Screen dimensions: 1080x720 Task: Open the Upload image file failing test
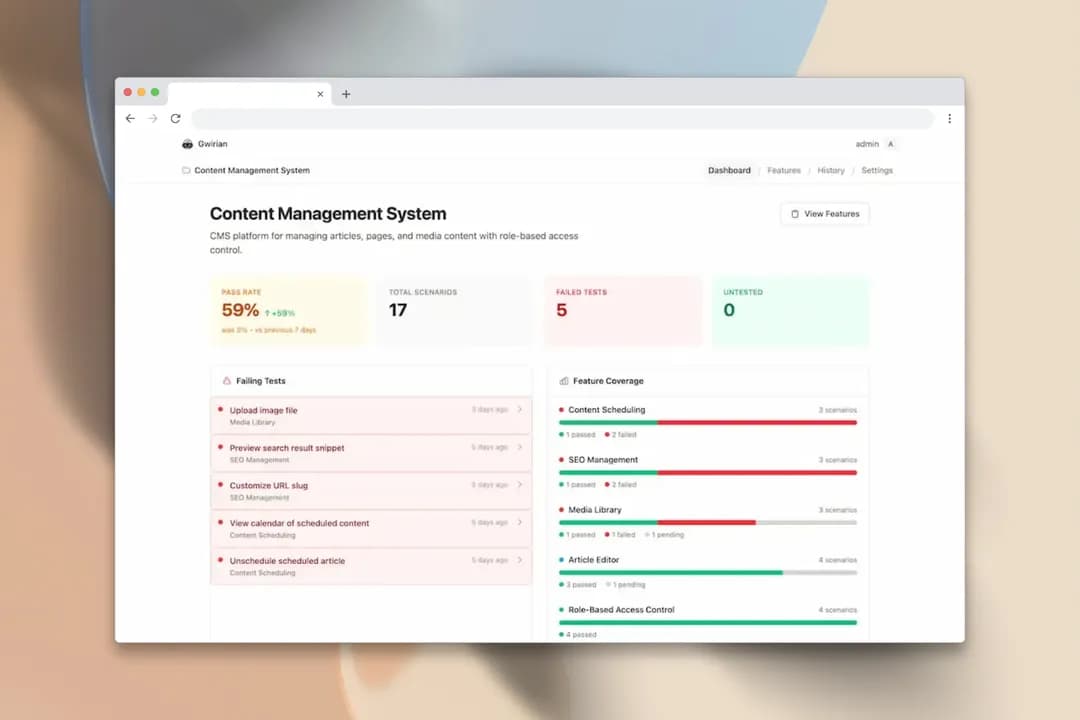[x=371, y=415]
